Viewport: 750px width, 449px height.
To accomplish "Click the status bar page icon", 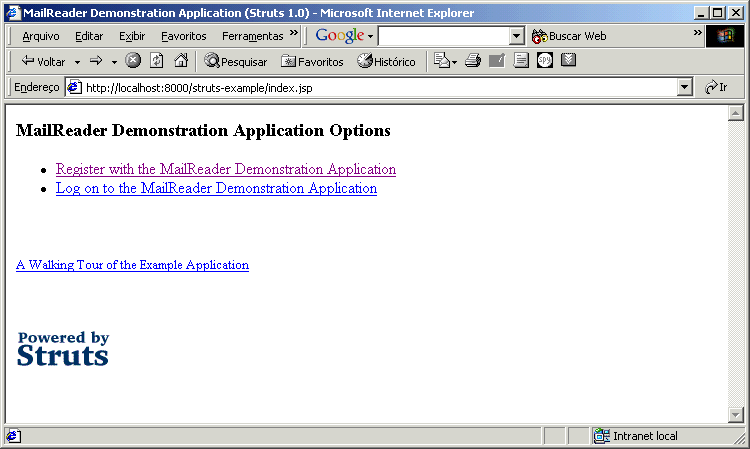I will pyautogui.click(x=13, y=436).
